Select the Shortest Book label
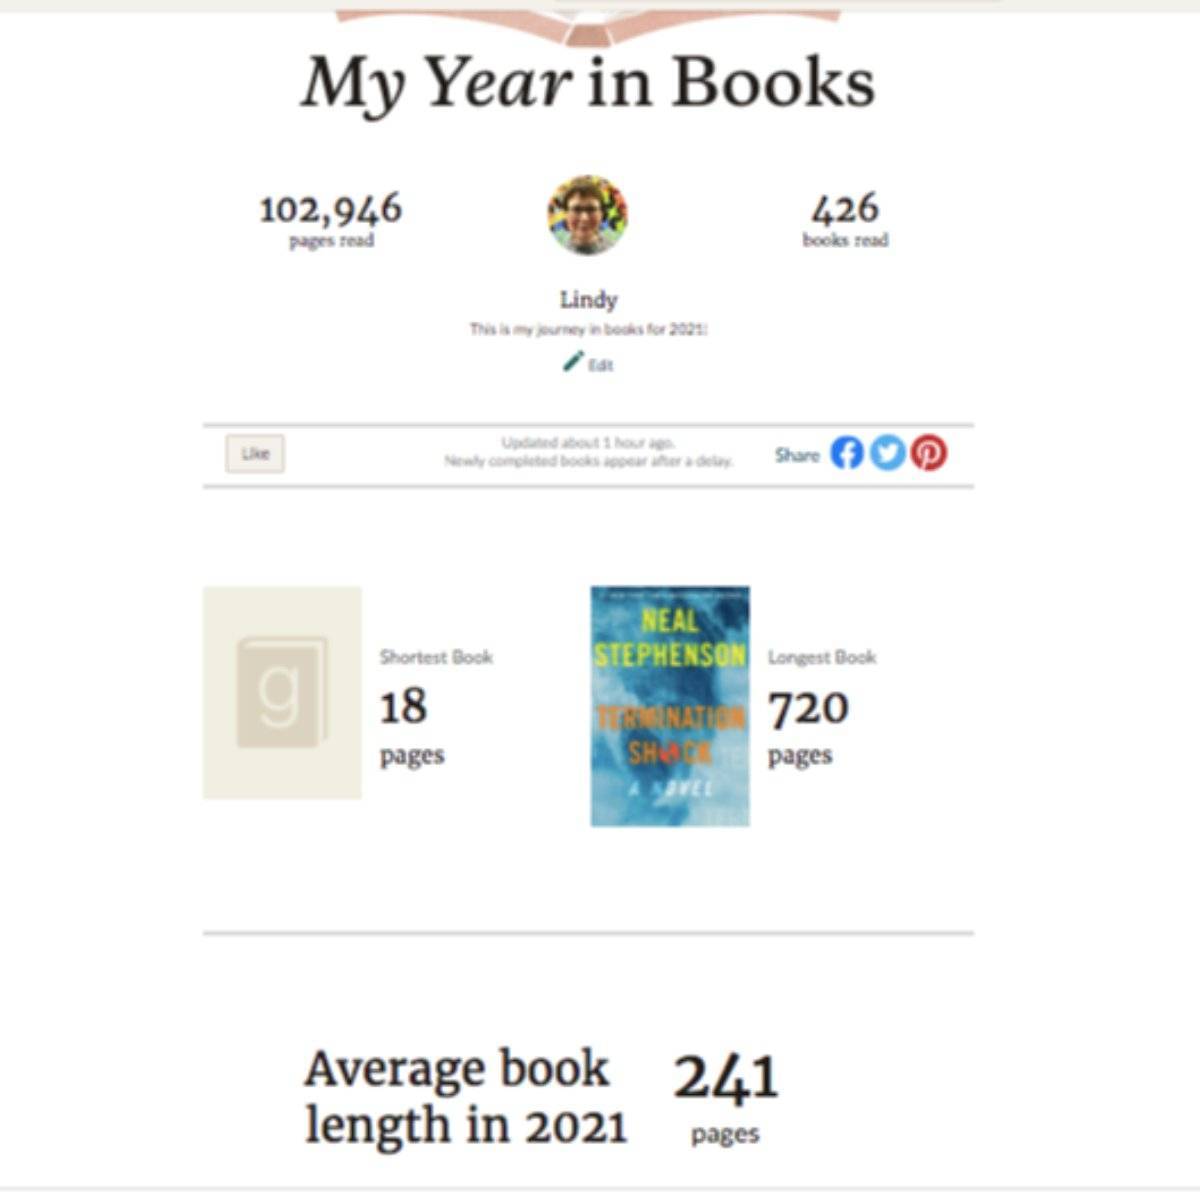The image size is (1200, 1200). (436, 657)
